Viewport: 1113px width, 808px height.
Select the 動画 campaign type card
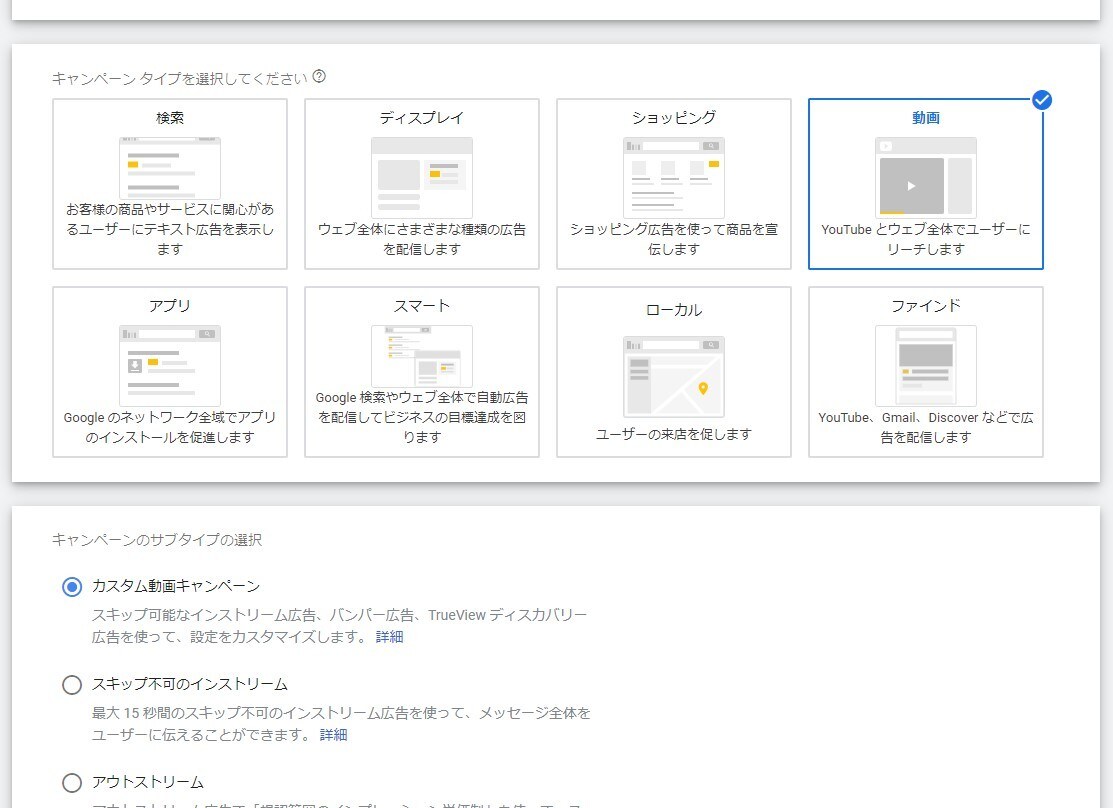(x=926, y=184)
